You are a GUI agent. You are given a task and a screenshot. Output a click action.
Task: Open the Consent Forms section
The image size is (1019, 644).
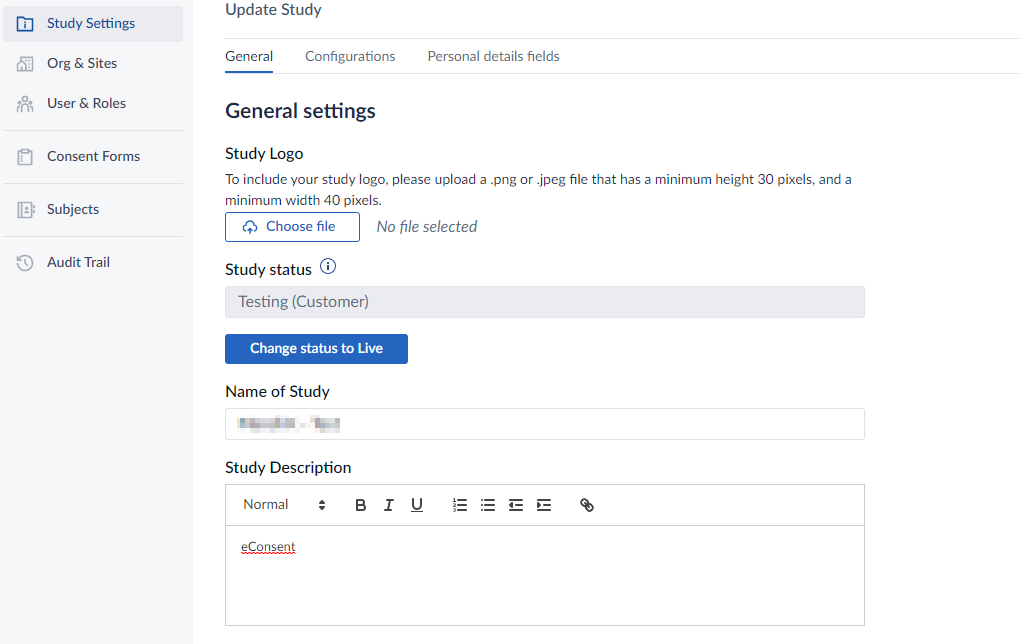(x=93, y=157)
